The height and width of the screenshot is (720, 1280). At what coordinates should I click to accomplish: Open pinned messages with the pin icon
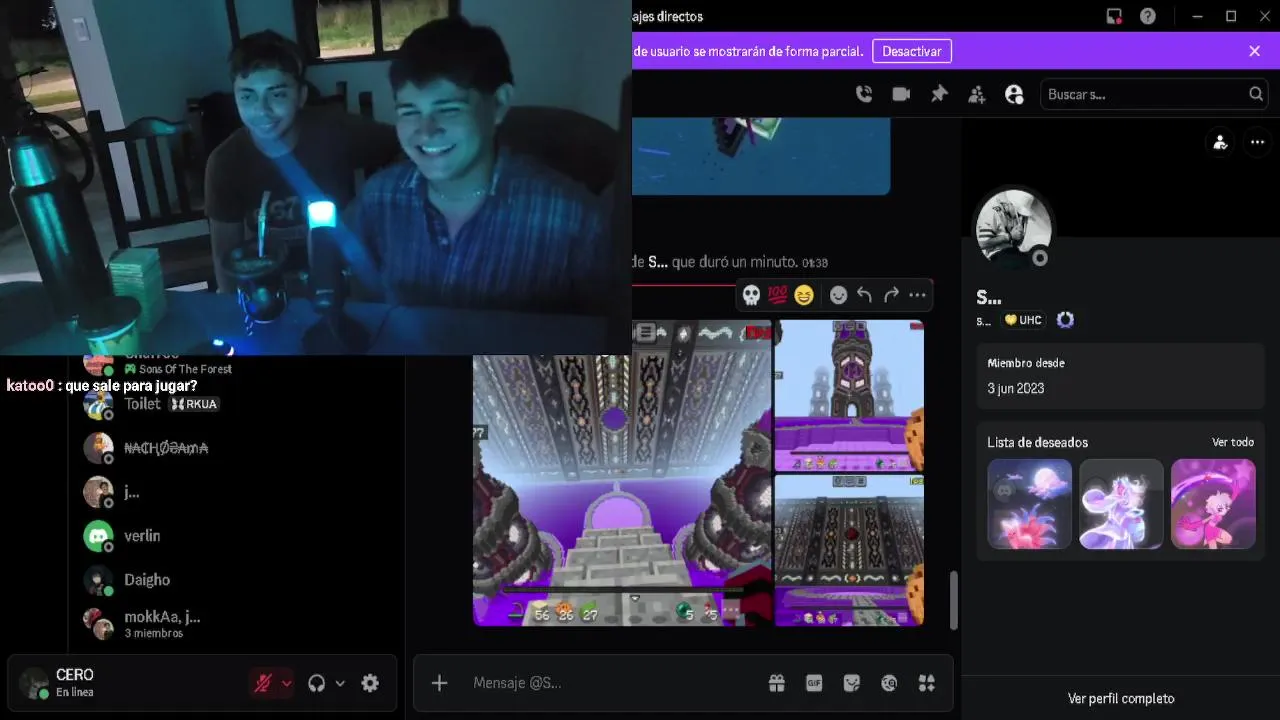click(x=939, y=94)
